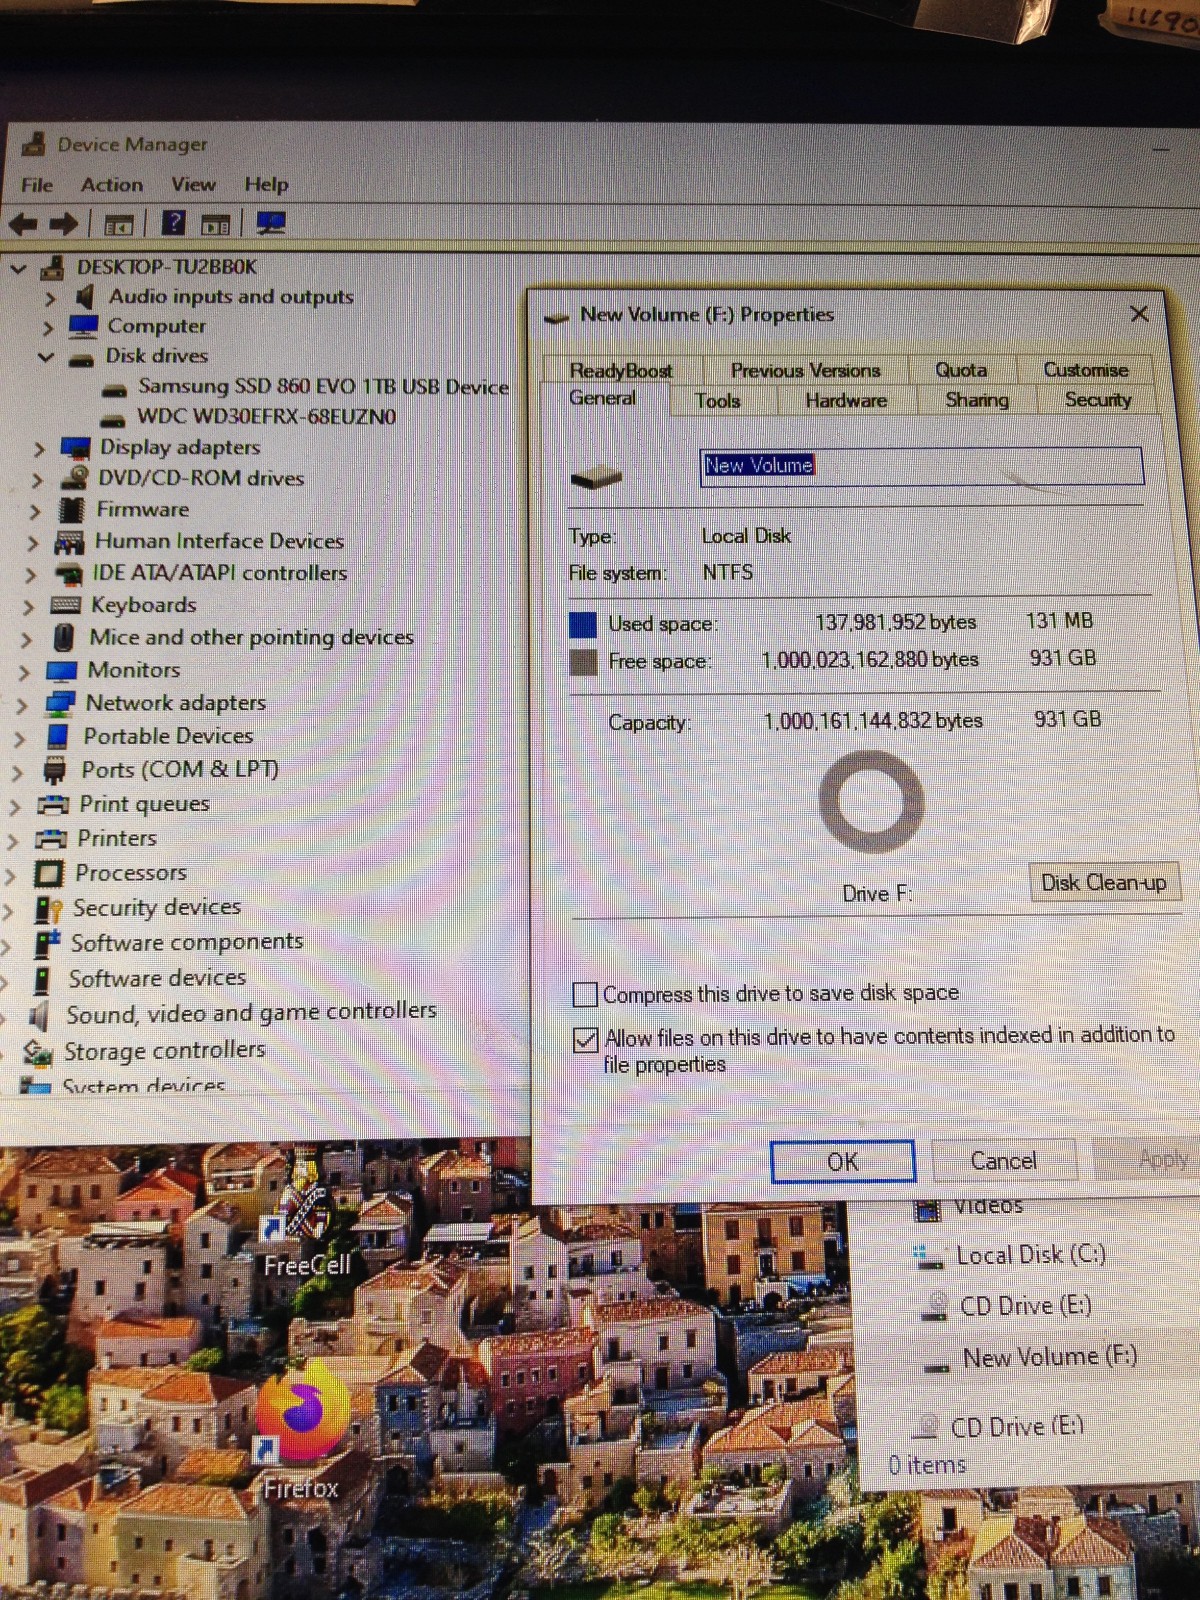Expand the Computer category

[48, 327]
